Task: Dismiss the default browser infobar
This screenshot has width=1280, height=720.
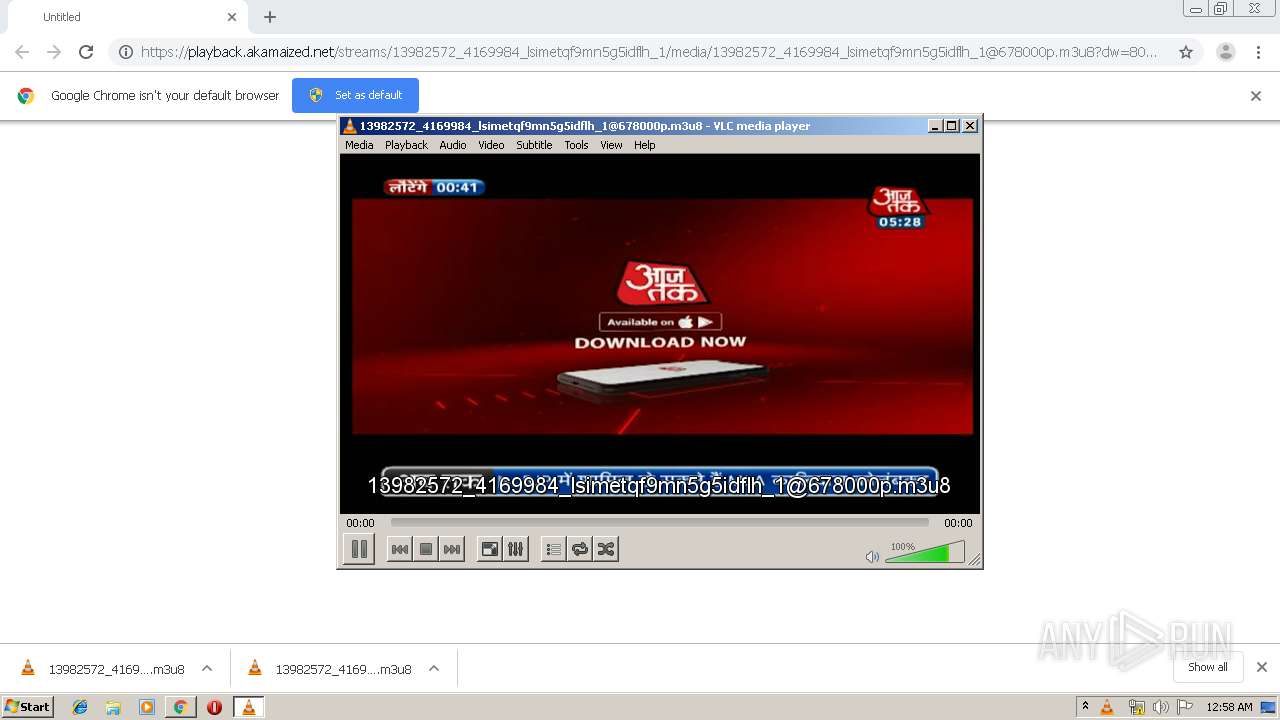Action: pos(1256,96)
